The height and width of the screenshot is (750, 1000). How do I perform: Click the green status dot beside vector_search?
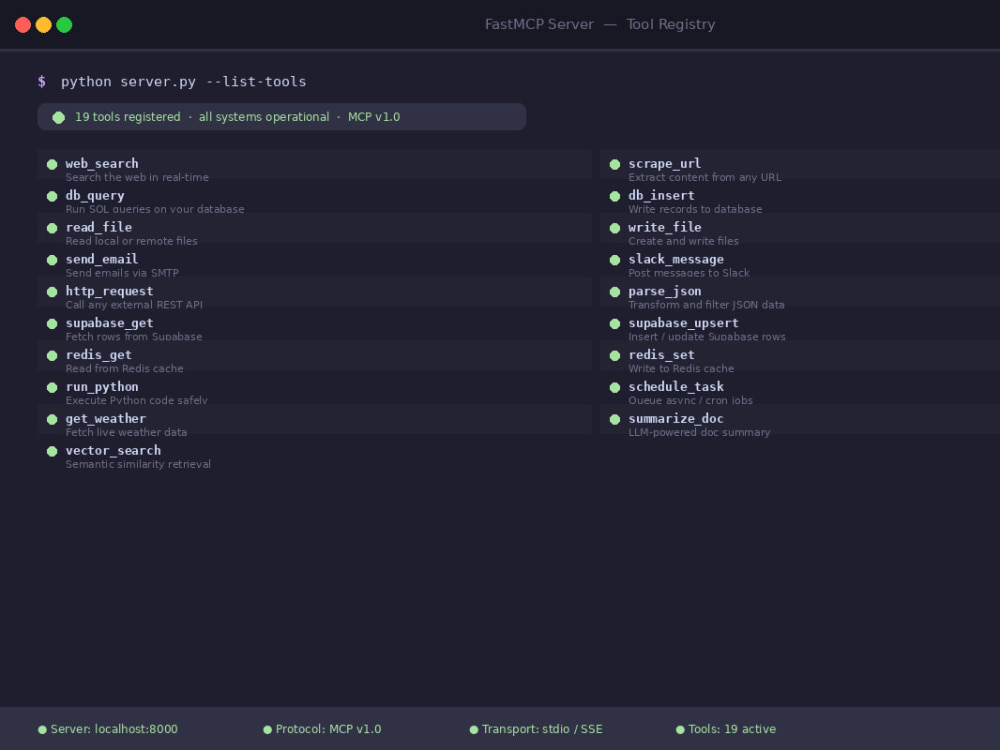(52, 452)
